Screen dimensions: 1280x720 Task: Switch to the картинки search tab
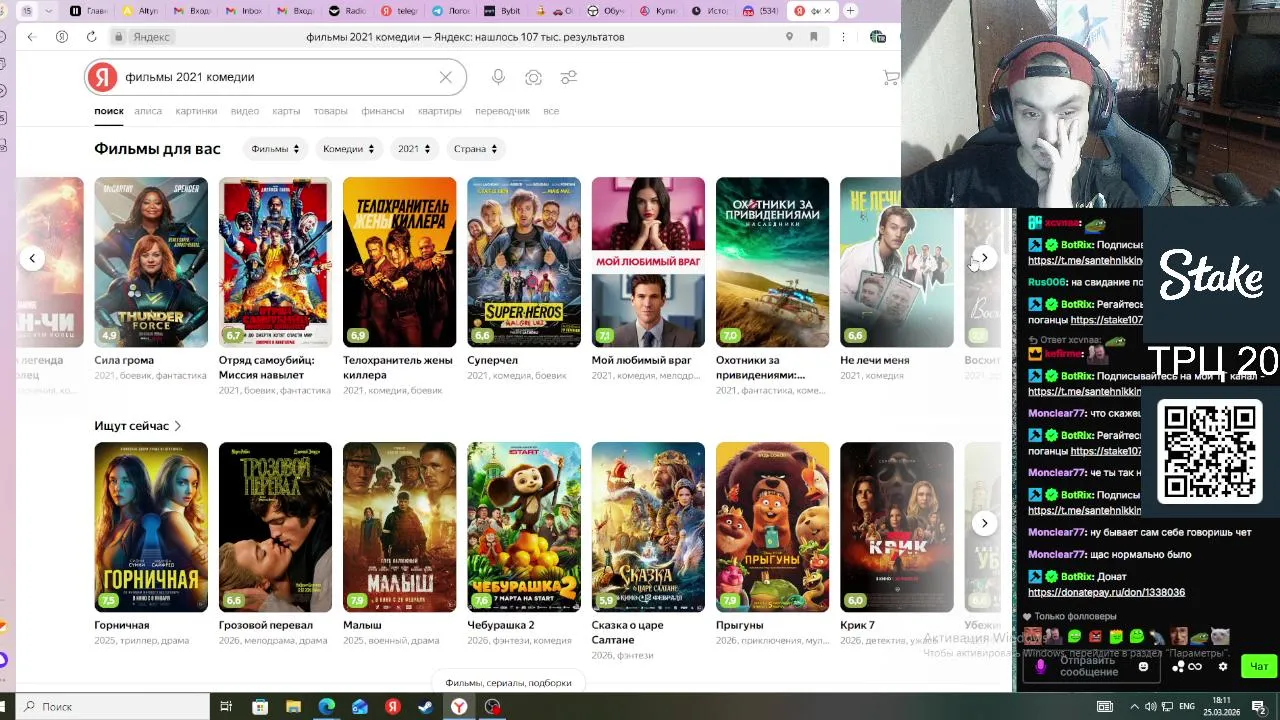coord(196,111)
